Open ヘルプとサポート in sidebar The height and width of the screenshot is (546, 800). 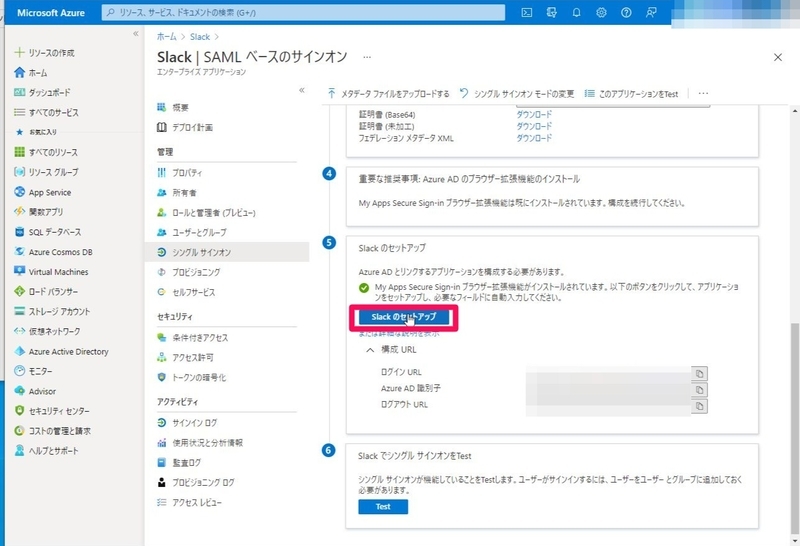point(46,451)
